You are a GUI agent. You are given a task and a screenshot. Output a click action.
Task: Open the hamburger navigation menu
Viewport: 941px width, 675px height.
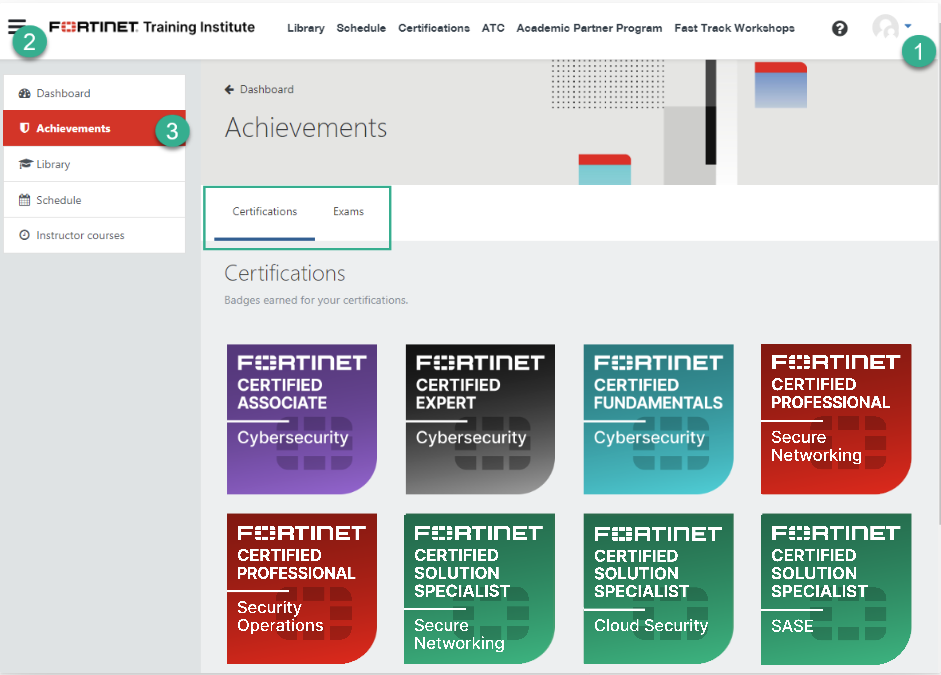coord(17,26)
